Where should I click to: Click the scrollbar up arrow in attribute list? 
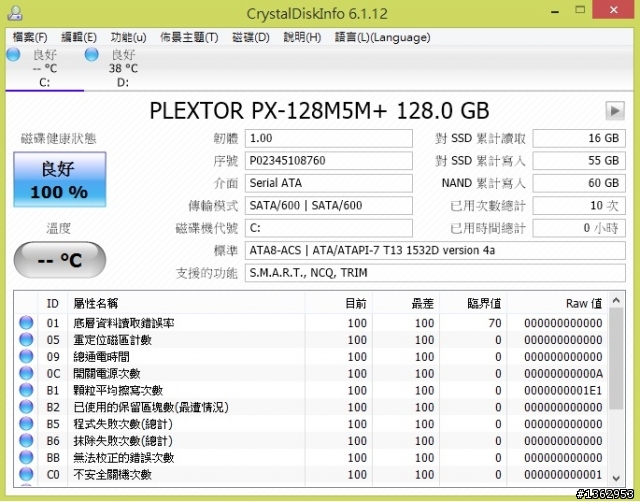tap(616, 301)
